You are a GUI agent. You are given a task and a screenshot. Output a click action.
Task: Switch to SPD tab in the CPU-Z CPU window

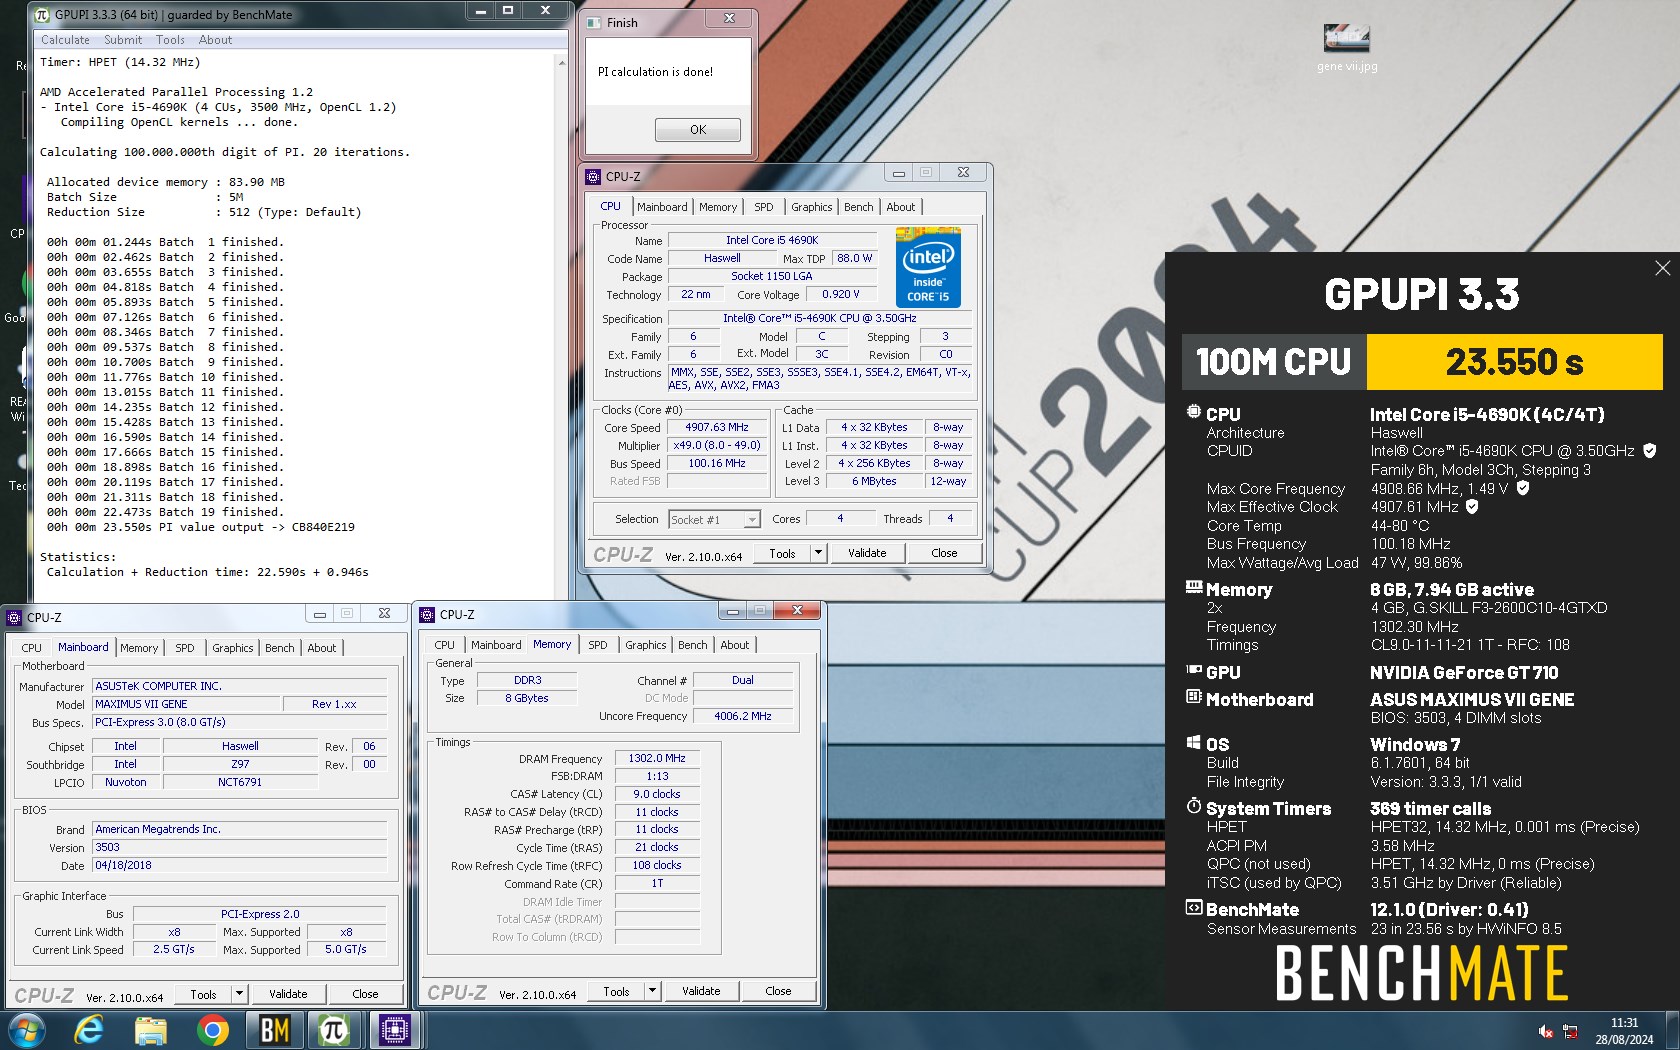click(764, 207)
